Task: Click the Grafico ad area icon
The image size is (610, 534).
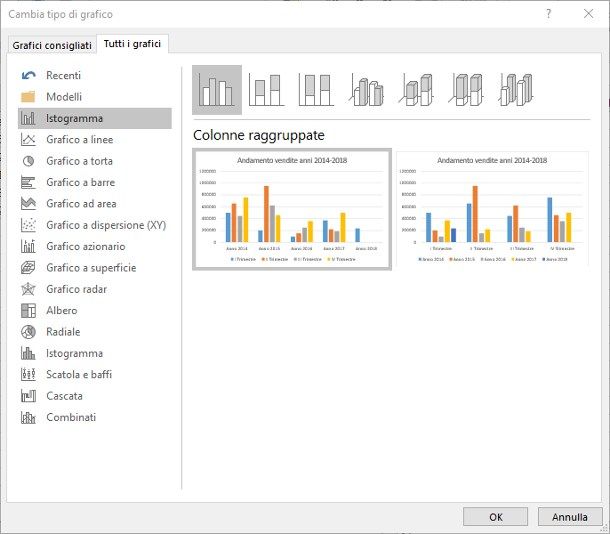Action: tap(28, 204)
